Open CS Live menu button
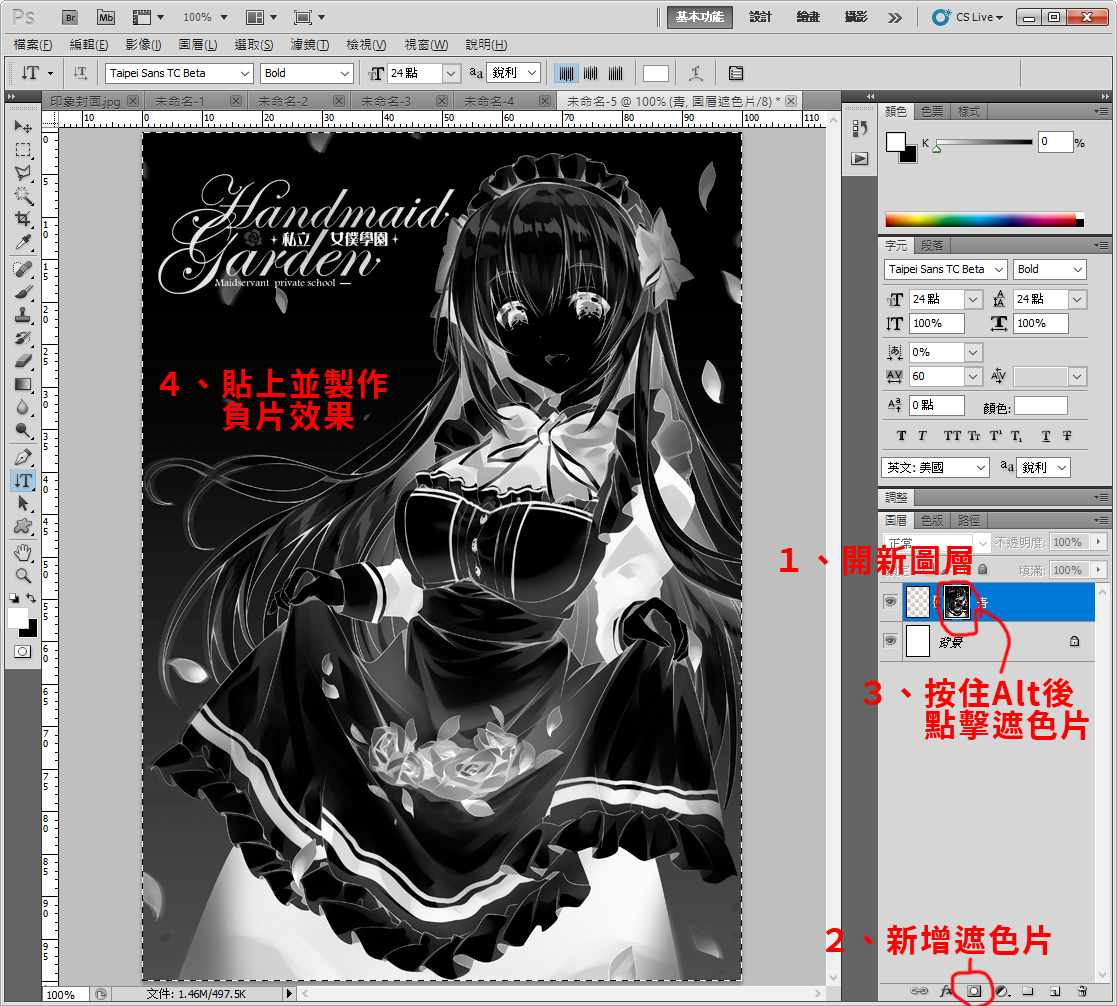 [968, 17]
